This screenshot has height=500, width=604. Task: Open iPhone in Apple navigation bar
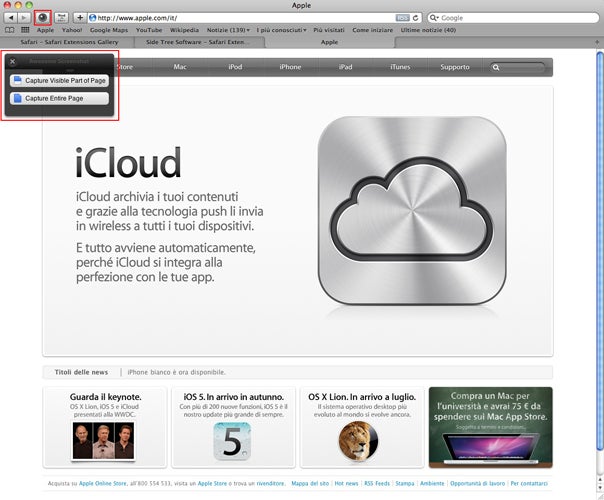tap(290, 67)
